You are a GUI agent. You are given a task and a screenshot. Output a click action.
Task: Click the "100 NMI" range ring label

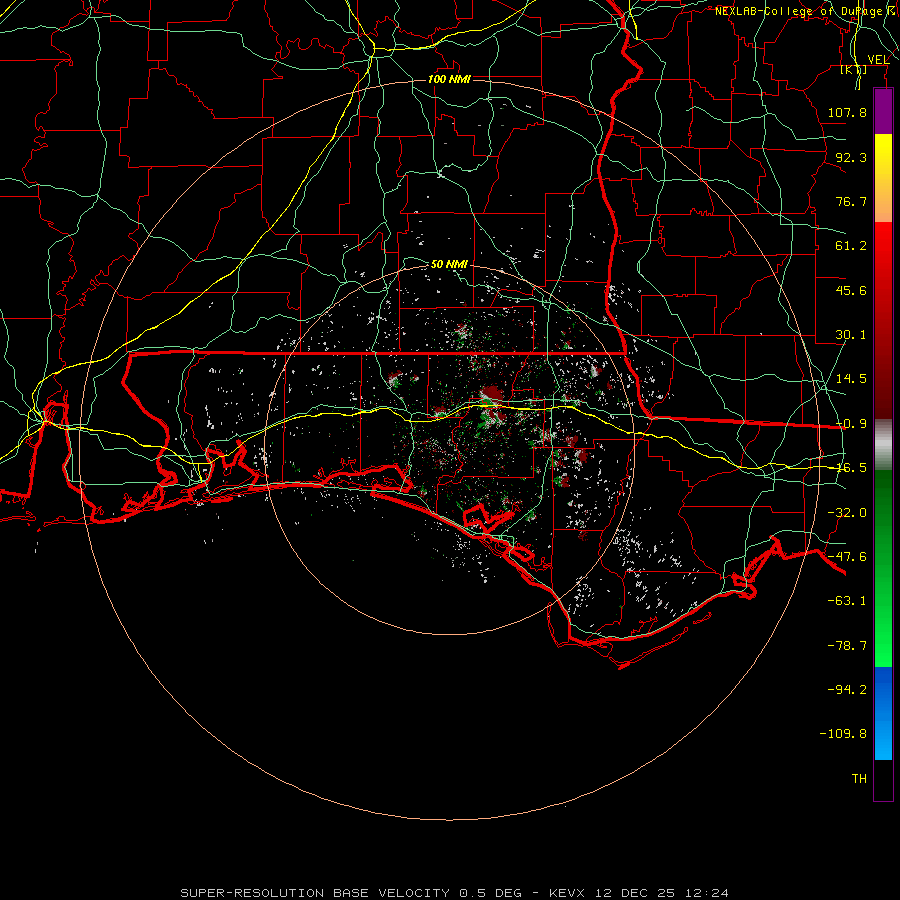[449, 79]
